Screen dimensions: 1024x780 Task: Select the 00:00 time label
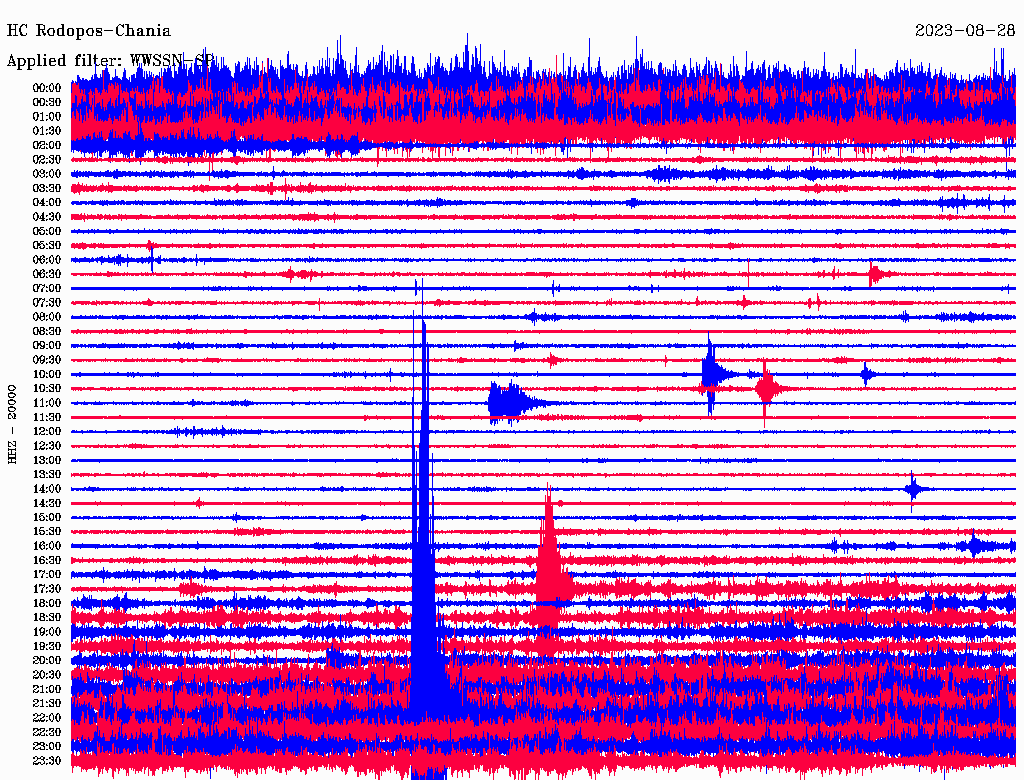pyautogui.click(x=47, y=88)
